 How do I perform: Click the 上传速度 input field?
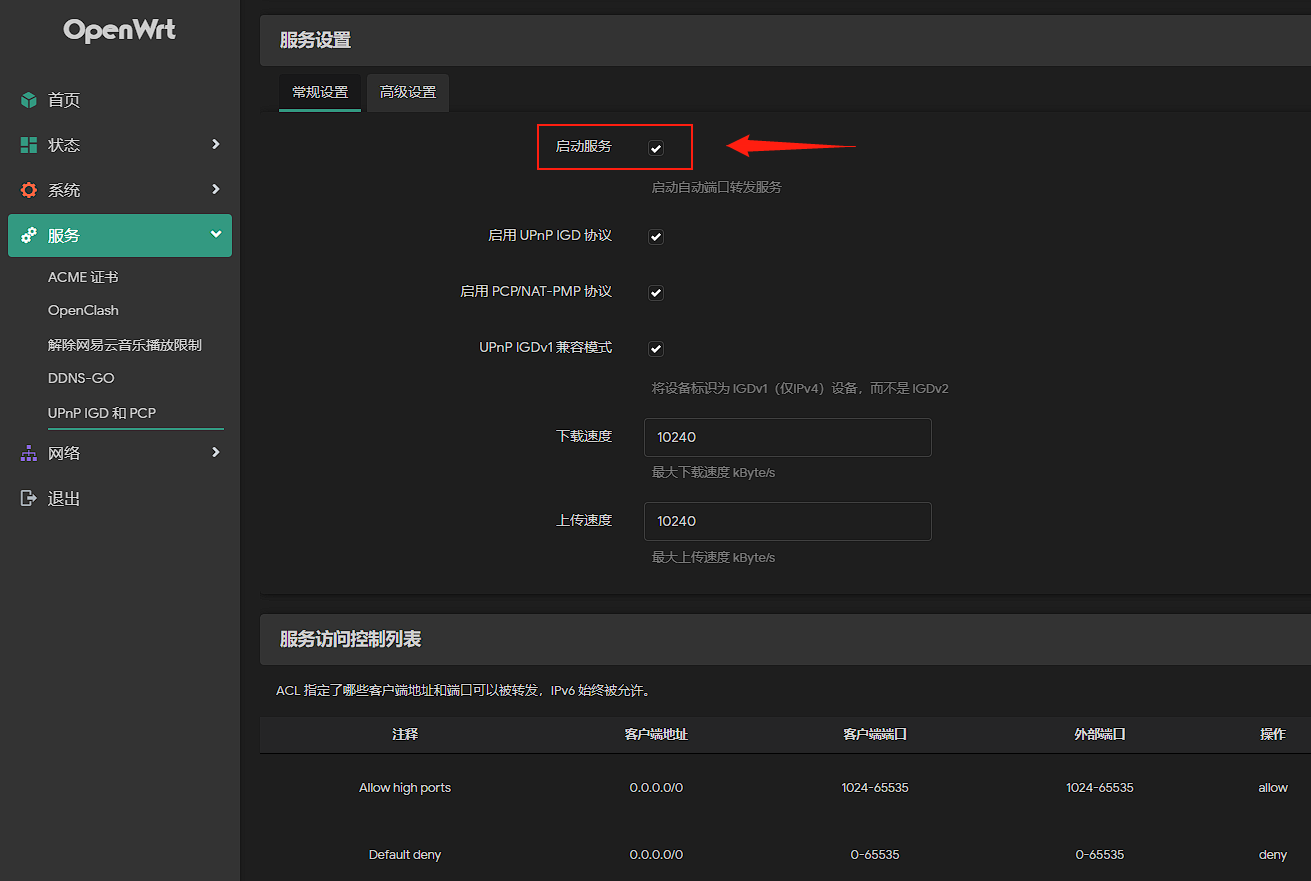pos(788,522)
